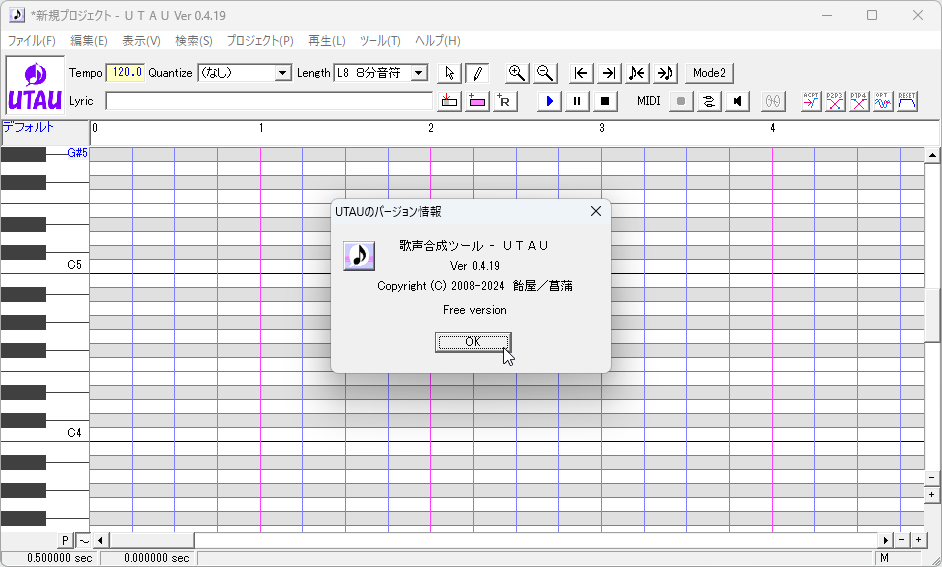Screen dimensions: 942x567
Task: Stop playback with the square button
Action: [605, 101]
